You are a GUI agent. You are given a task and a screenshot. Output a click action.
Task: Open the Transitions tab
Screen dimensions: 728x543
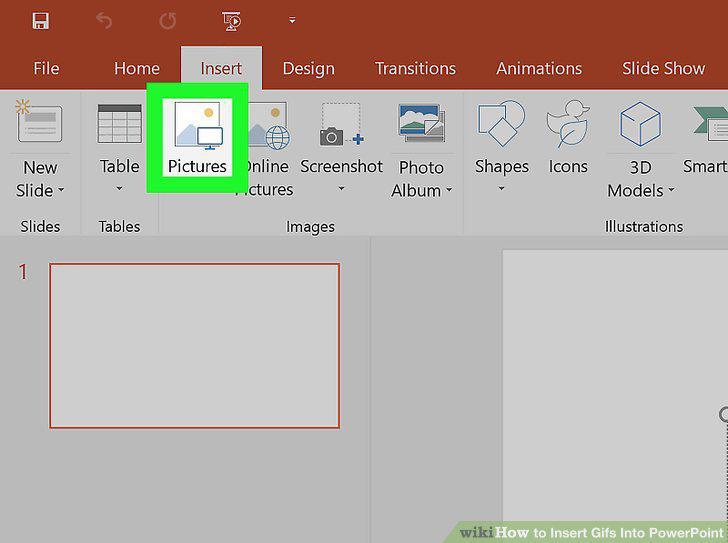[415, 69]
